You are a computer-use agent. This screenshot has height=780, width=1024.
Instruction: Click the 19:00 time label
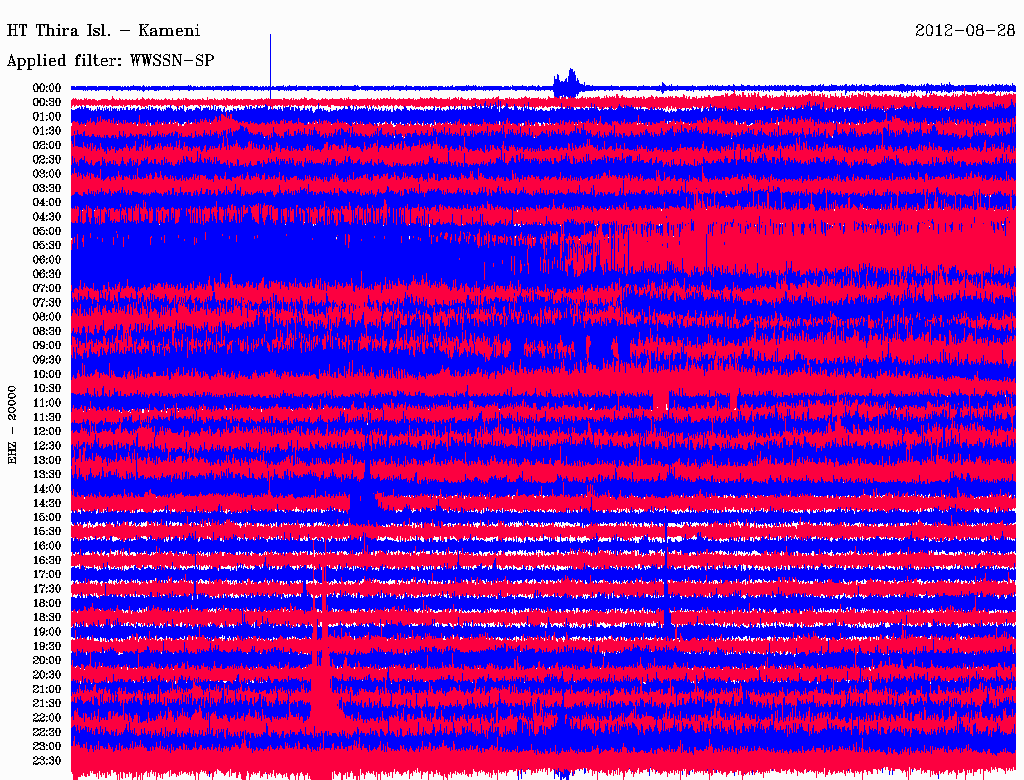tap(47, 632)
